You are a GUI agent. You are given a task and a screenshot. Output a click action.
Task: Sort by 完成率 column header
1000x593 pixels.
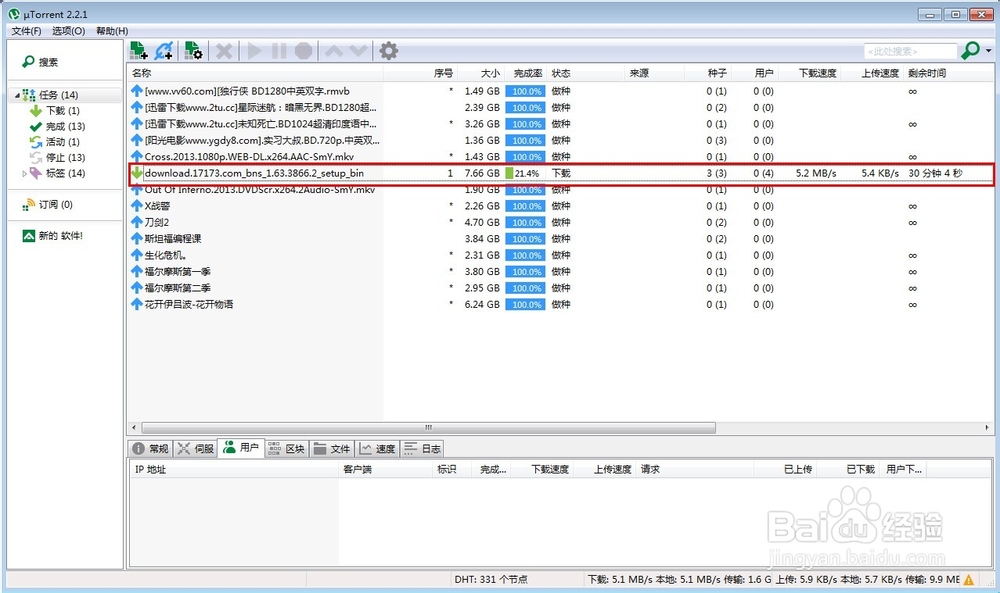[526, 73]
